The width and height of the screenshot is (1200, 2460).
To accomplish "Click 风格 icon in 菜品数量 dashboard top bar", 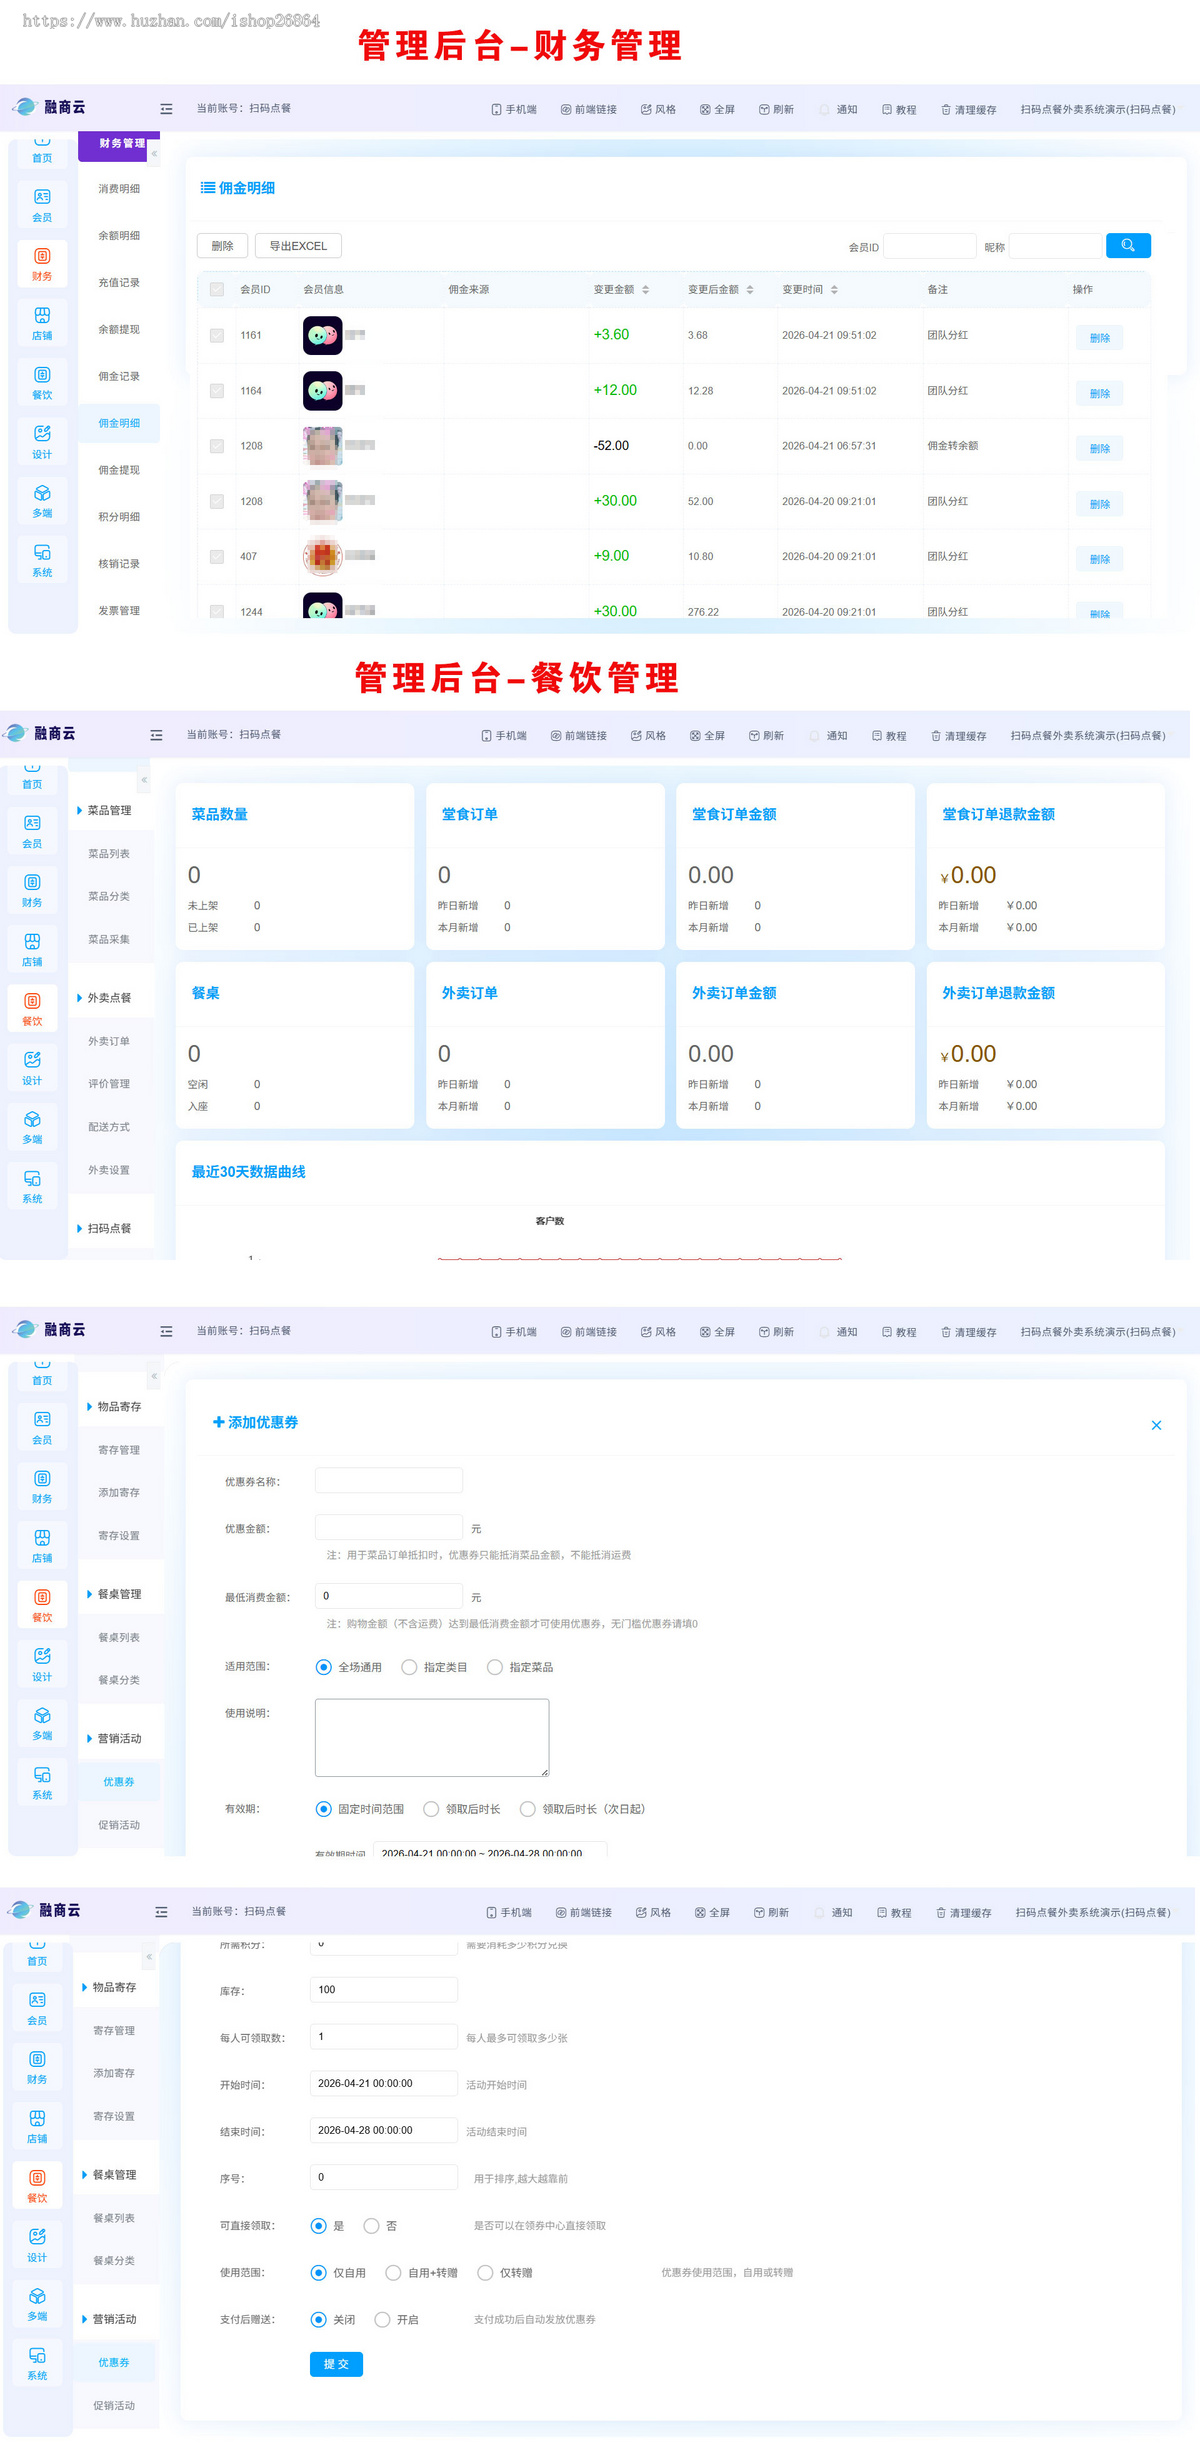I will [x=636, y=736].
